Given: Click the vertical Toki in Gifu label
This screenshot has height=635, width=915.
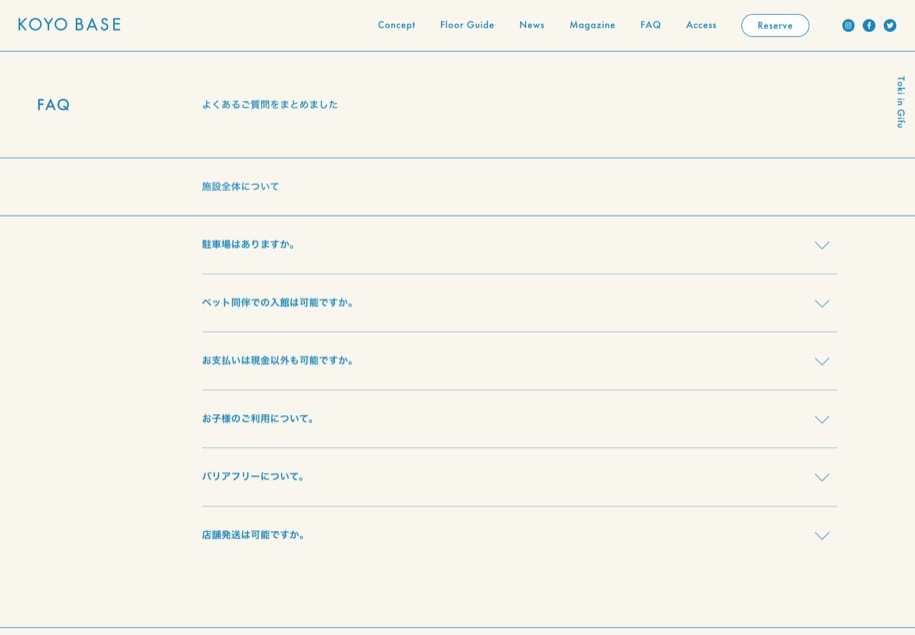Looking at the screenshot, I should coord(900,102).
